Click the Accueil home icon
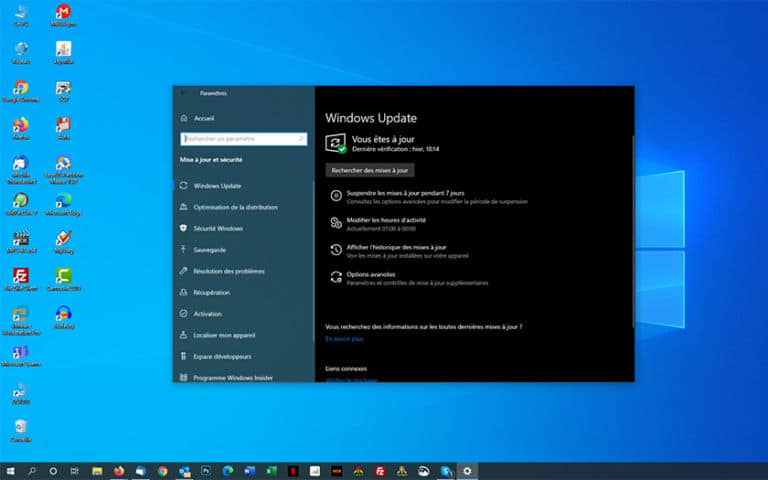This screenshot has height=480, width=768. (x=183, y=118)
